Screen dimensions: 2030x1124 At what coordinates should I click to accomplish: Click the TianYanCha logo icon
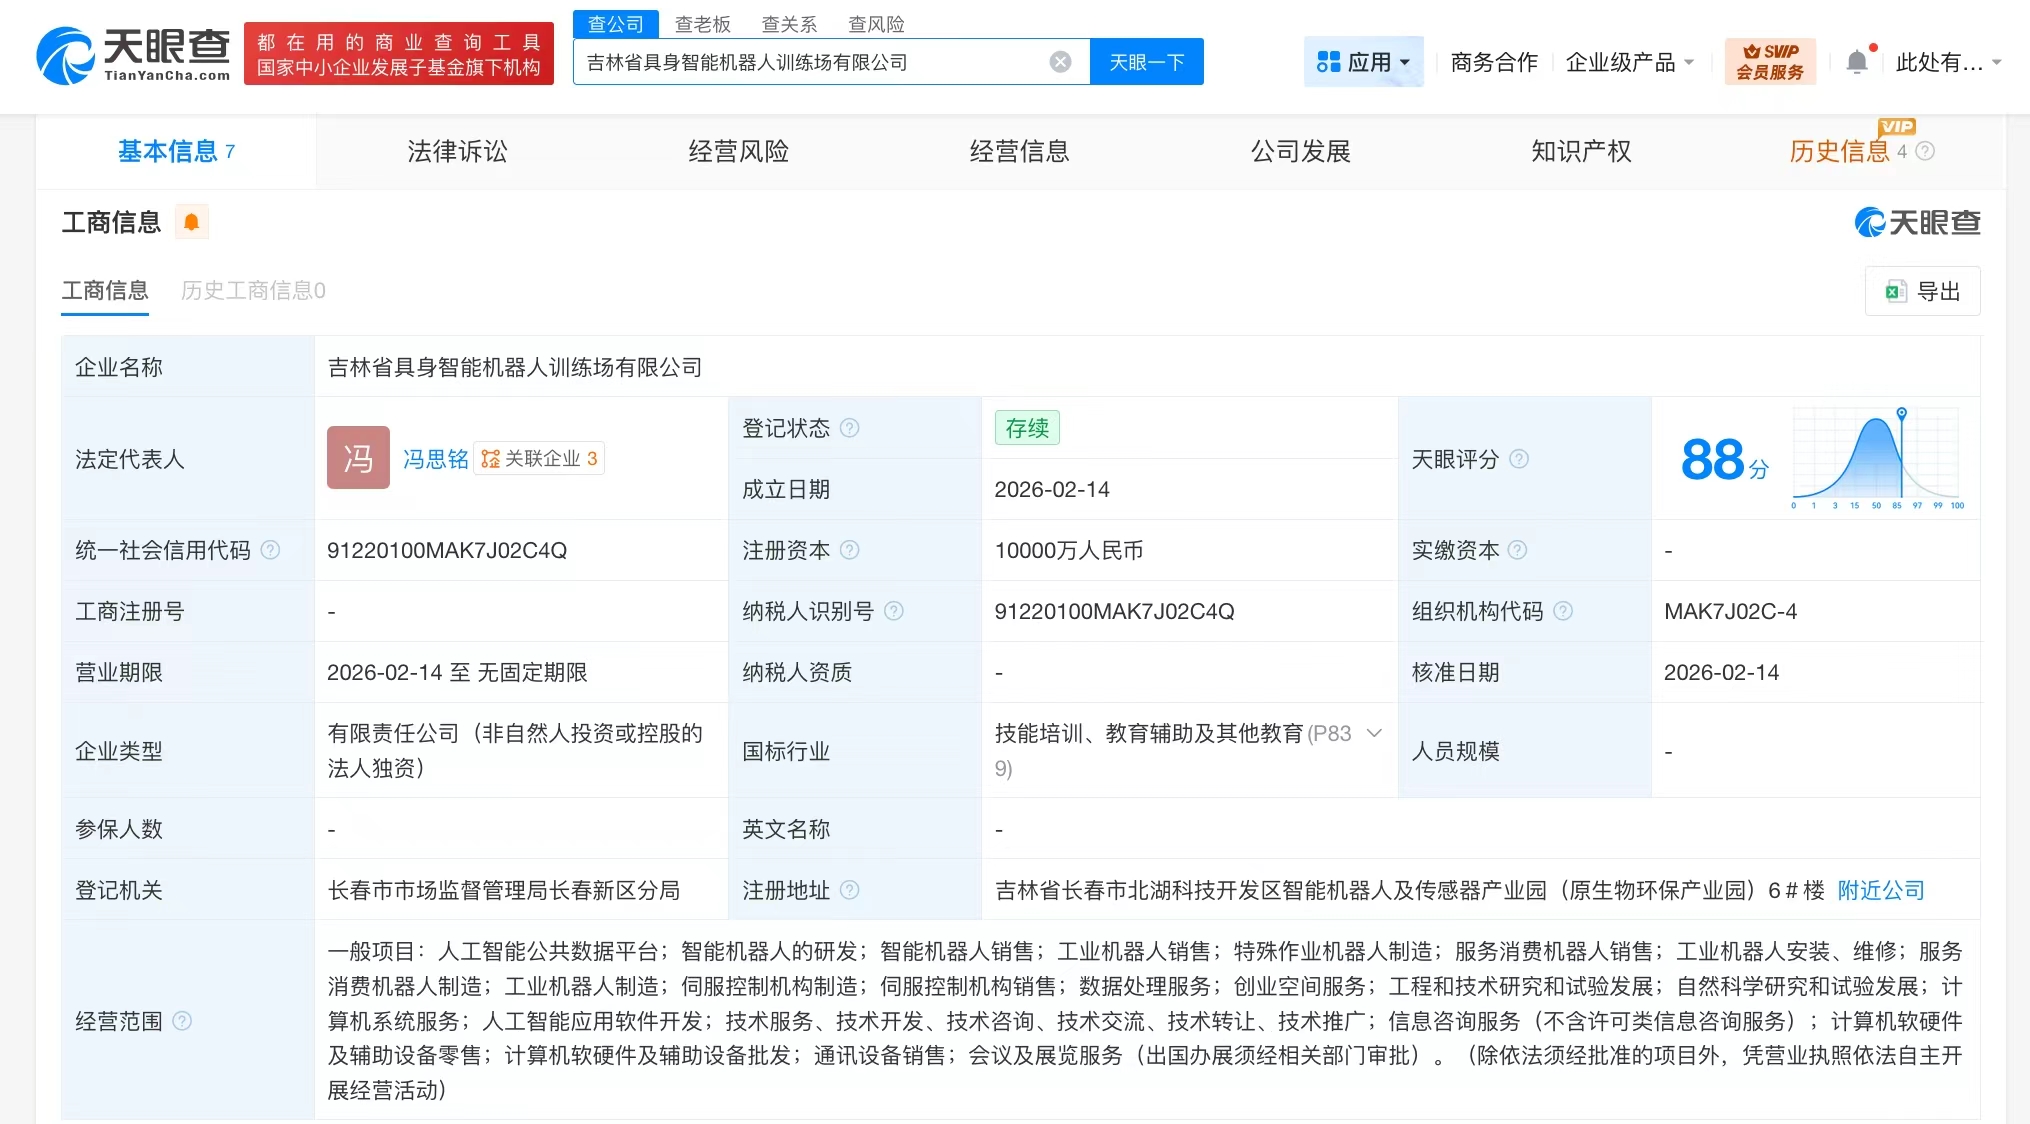tap(66, 56)
